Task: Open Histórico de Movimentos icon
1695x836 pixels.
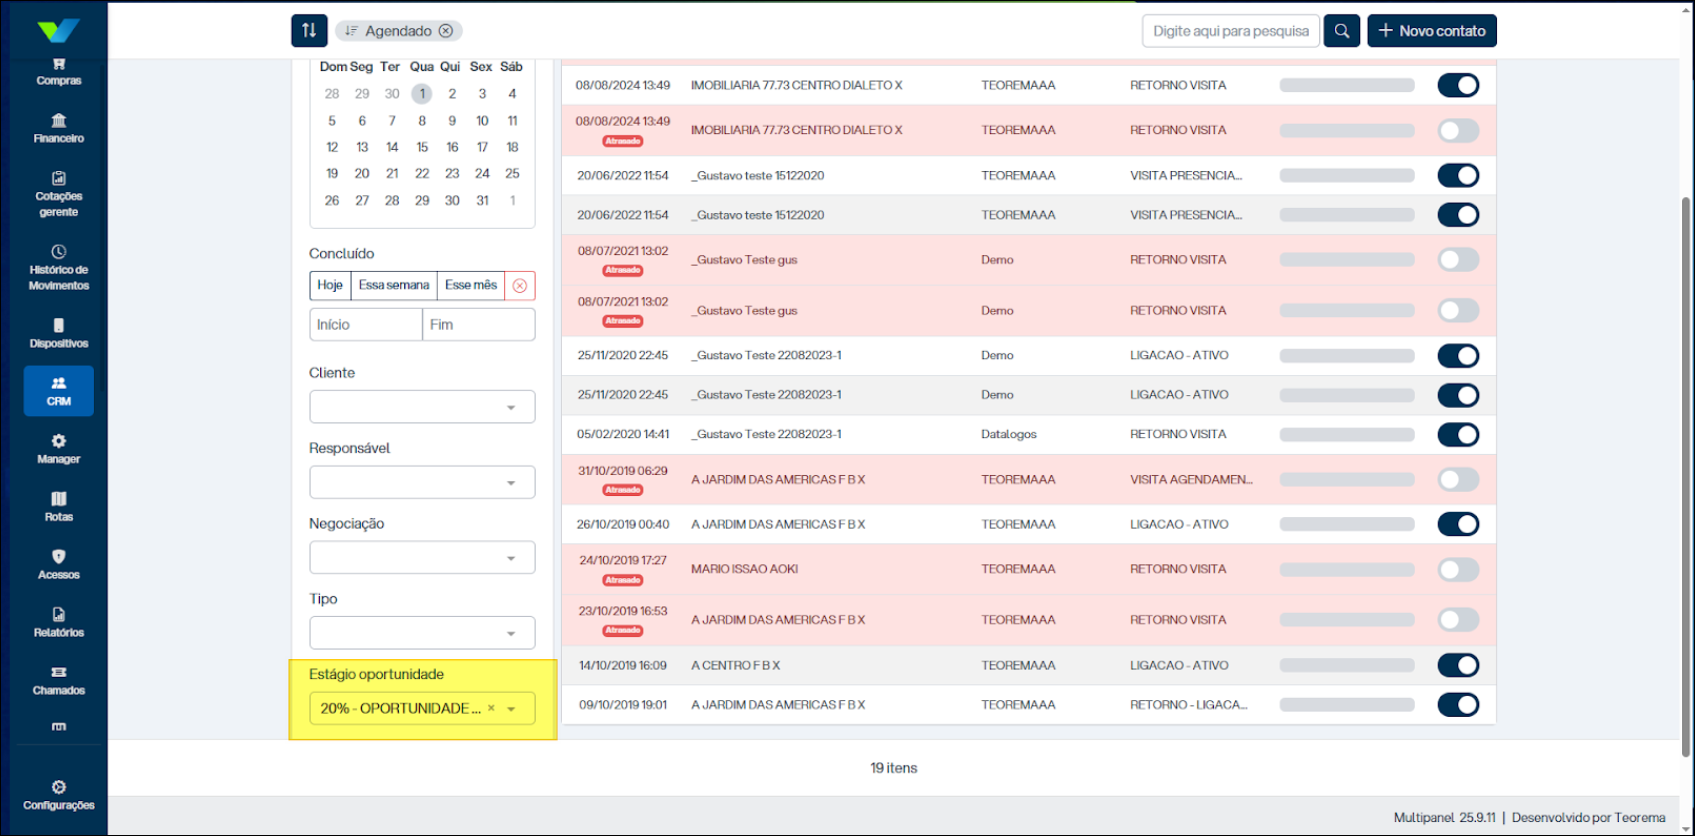Action: [x=59, y=267]
